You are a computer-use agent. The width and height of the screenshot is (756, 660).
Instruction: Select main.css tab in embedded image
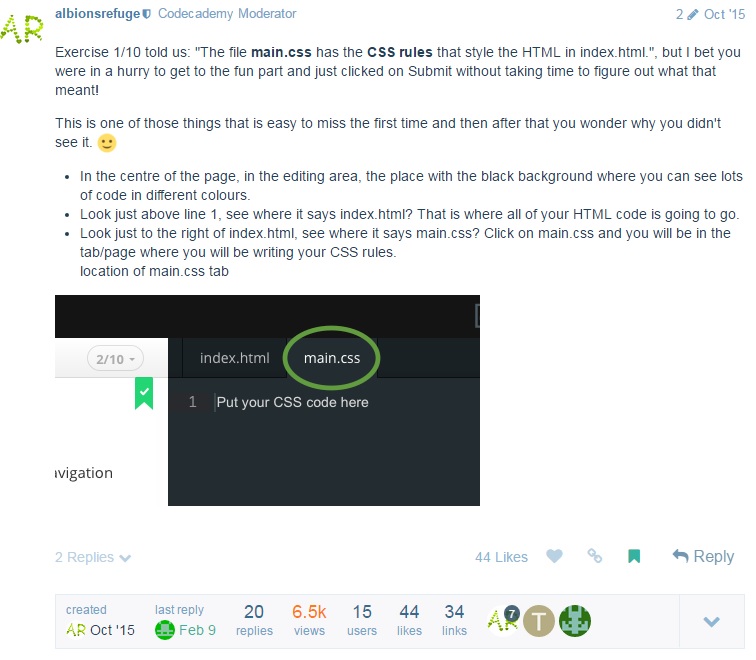332,358
